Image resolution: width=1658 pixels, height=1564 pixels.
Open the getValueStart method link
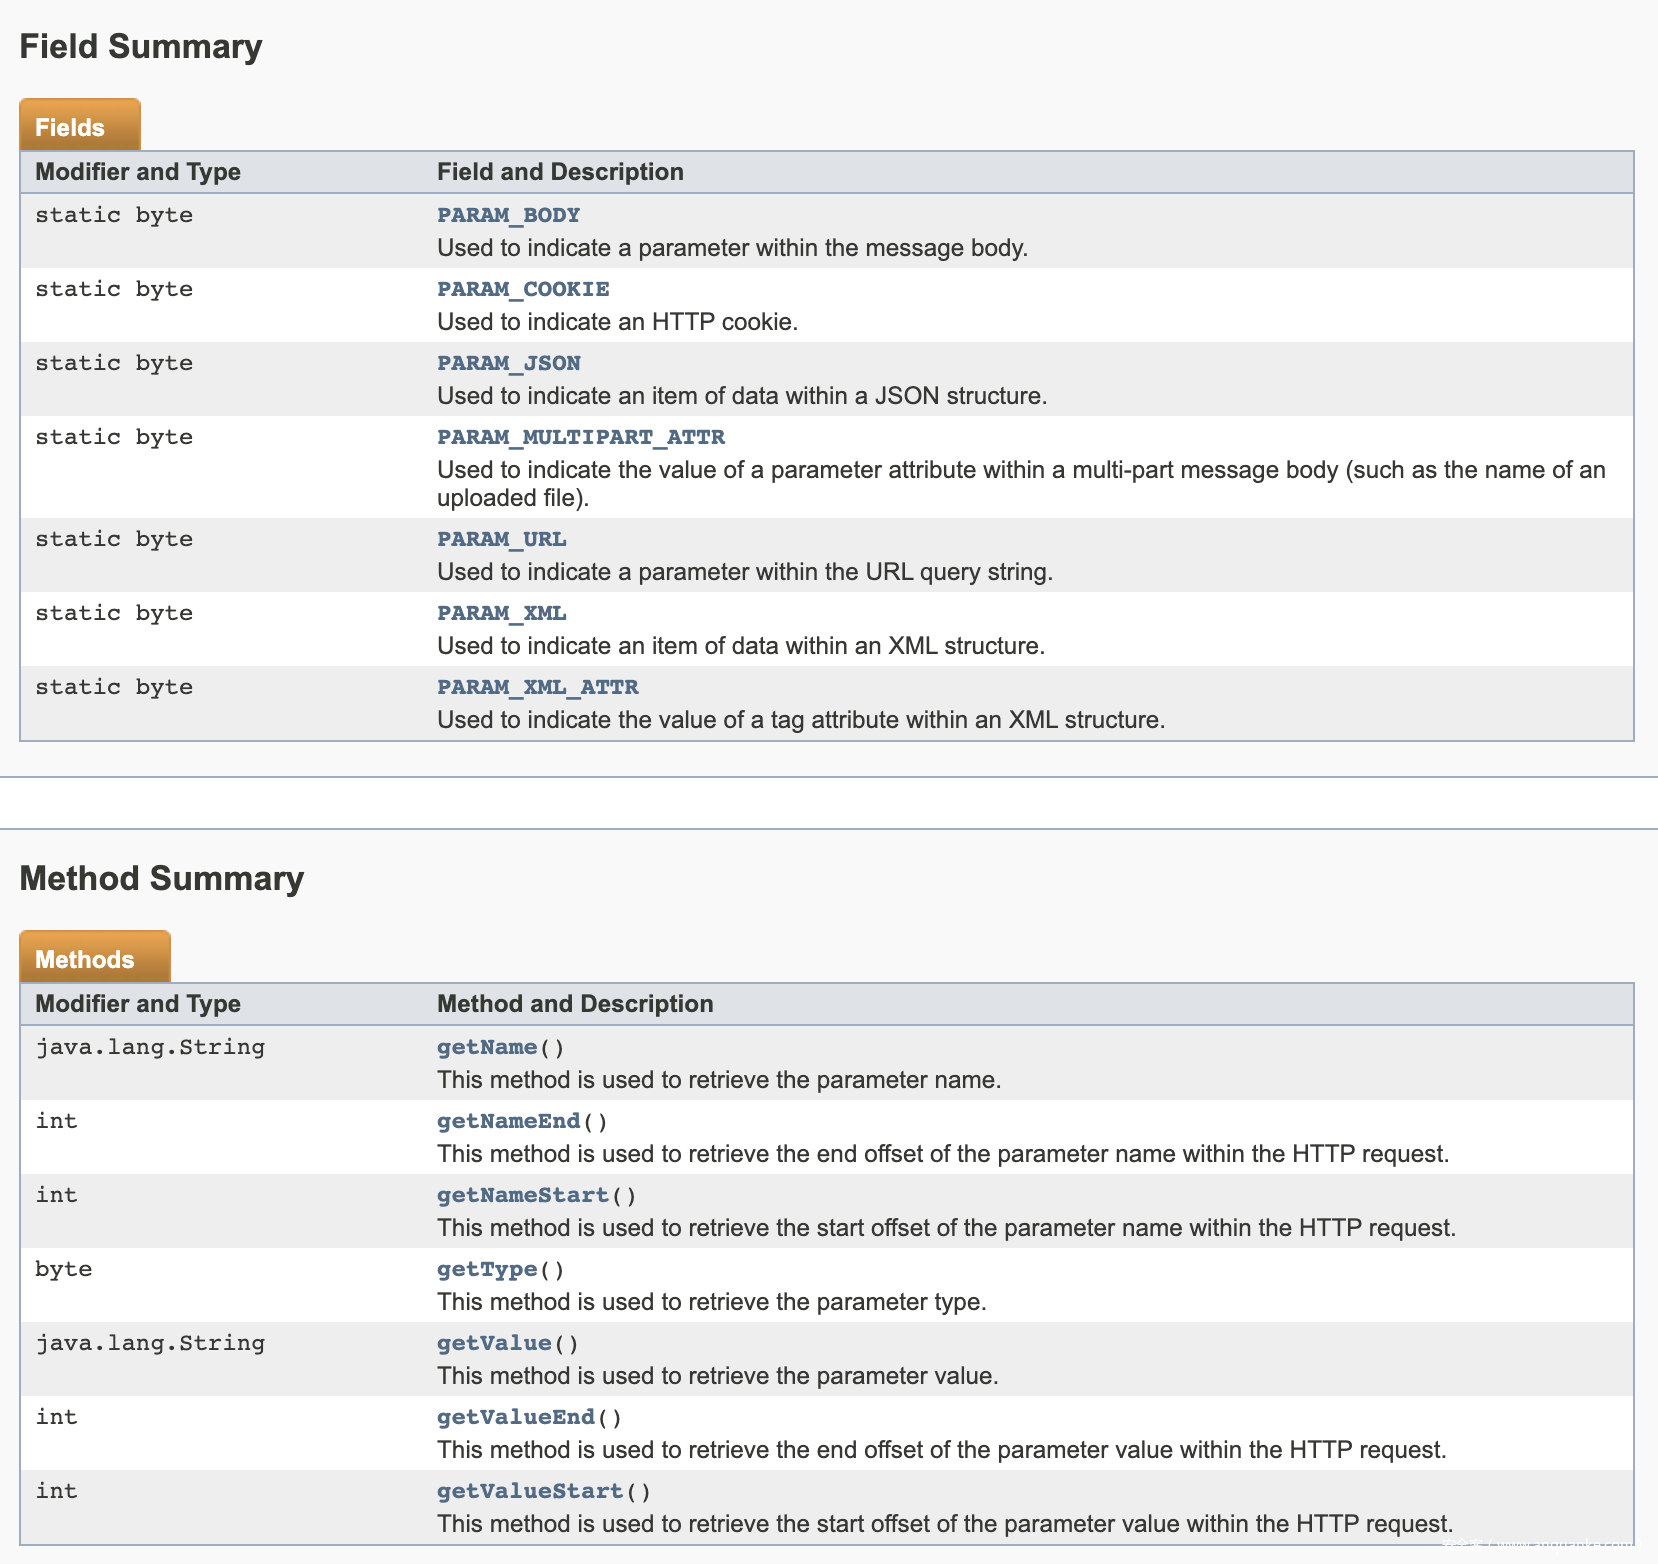[530, 1491]
